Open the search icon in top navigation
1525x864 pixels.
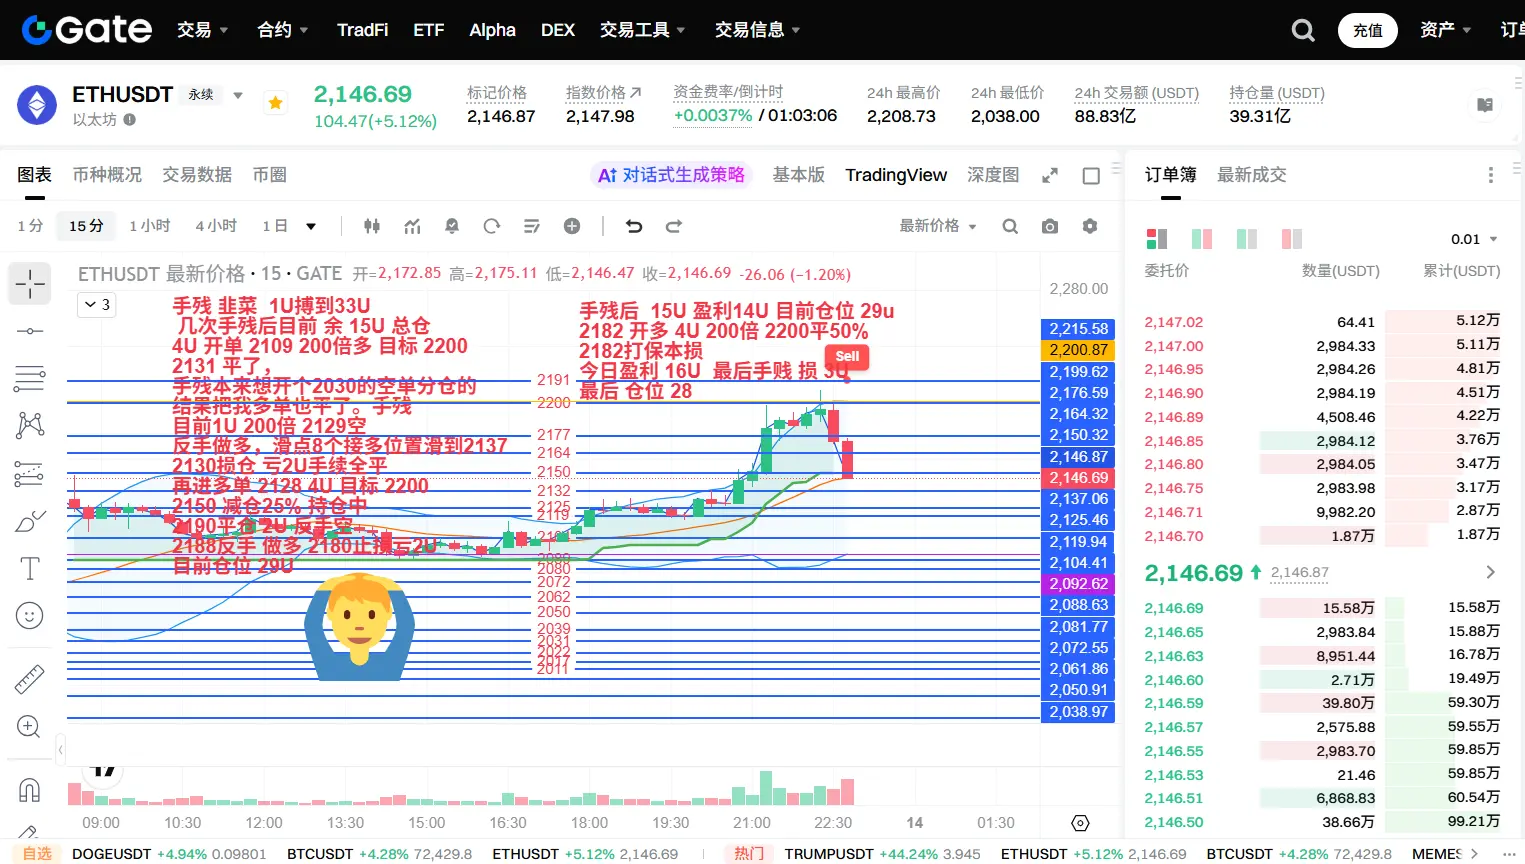coord(1303,30)
